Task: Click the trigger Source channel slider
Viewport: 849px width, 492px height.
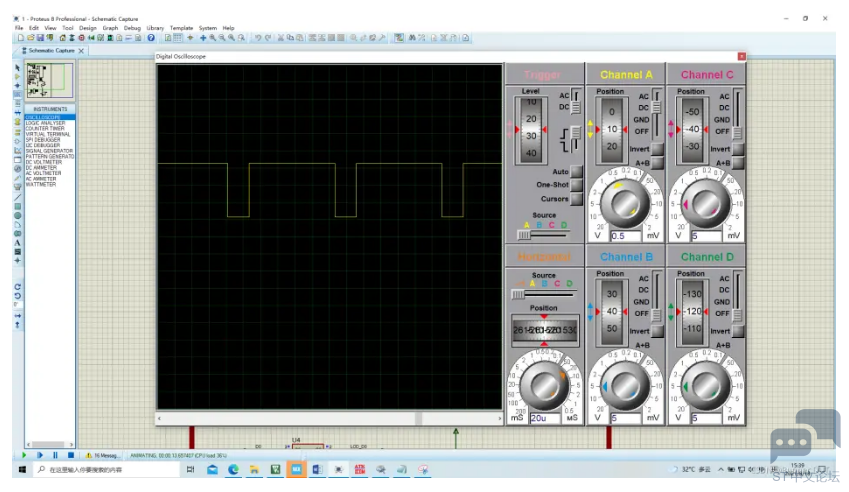Action: pos(543,235)
